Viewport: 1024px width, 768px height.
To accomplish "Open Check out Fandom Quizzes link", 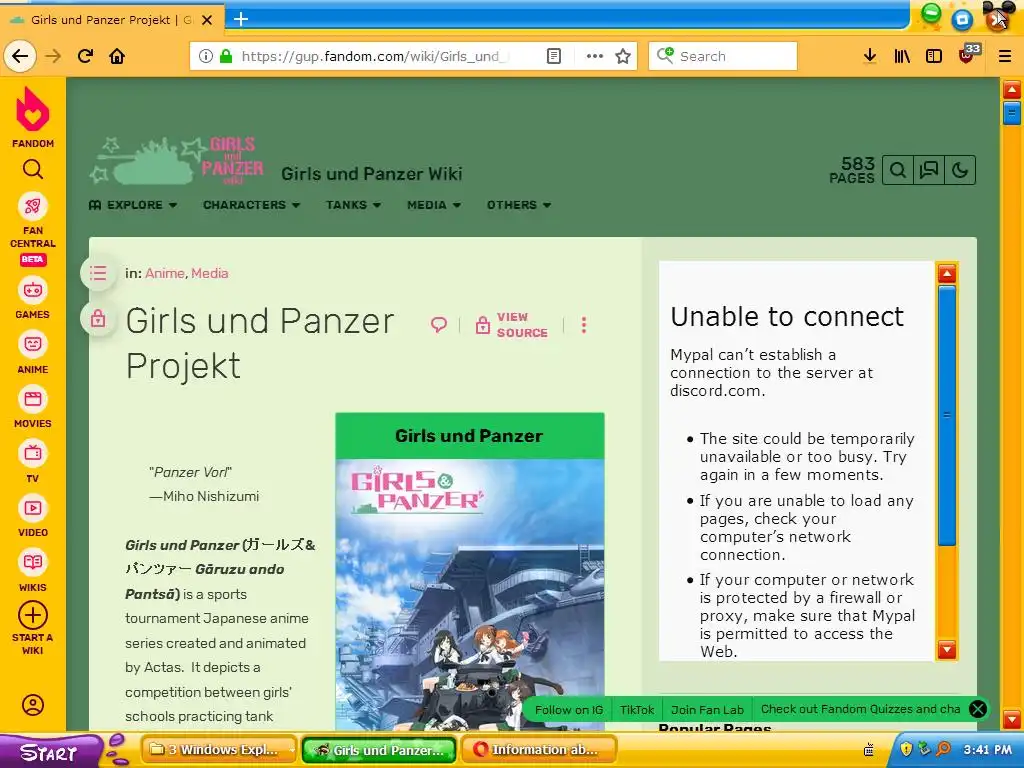I will pos(860,709).
